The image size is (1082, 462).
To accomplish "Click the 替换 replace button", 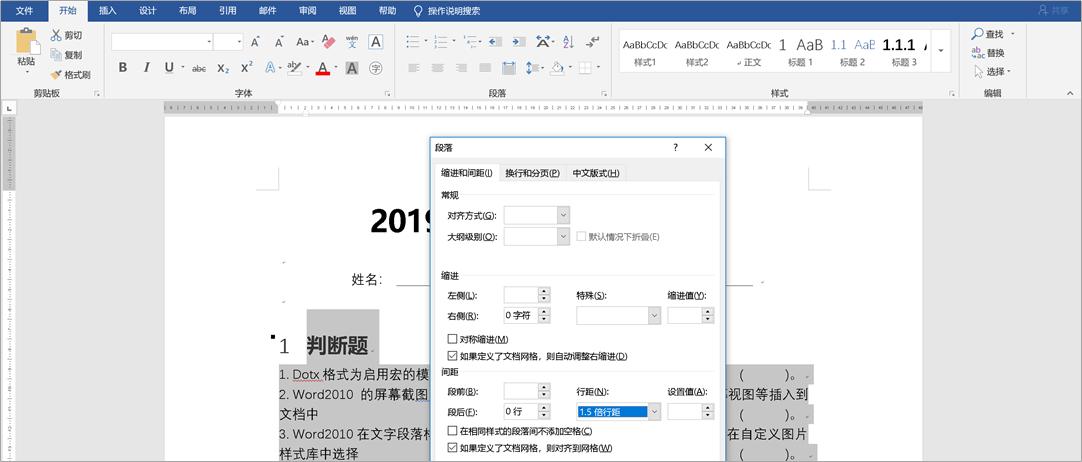I will (x=988, y=52).
